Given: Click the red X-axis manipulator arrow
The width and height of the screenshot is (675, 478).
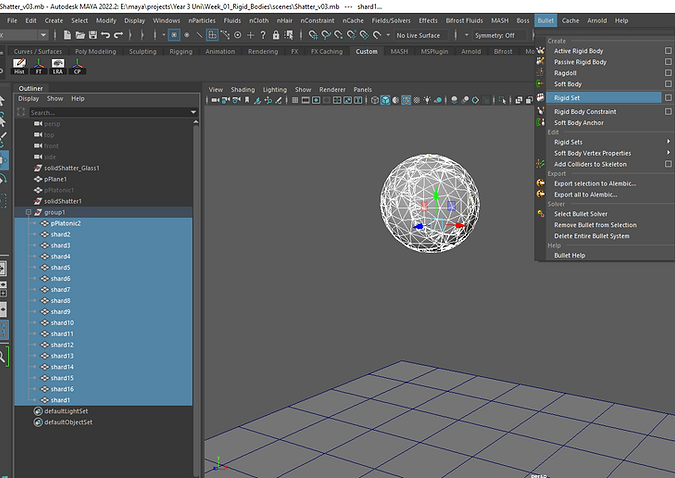Looking at the screenshot, I should pyautogui.click(x=460, y=225).
